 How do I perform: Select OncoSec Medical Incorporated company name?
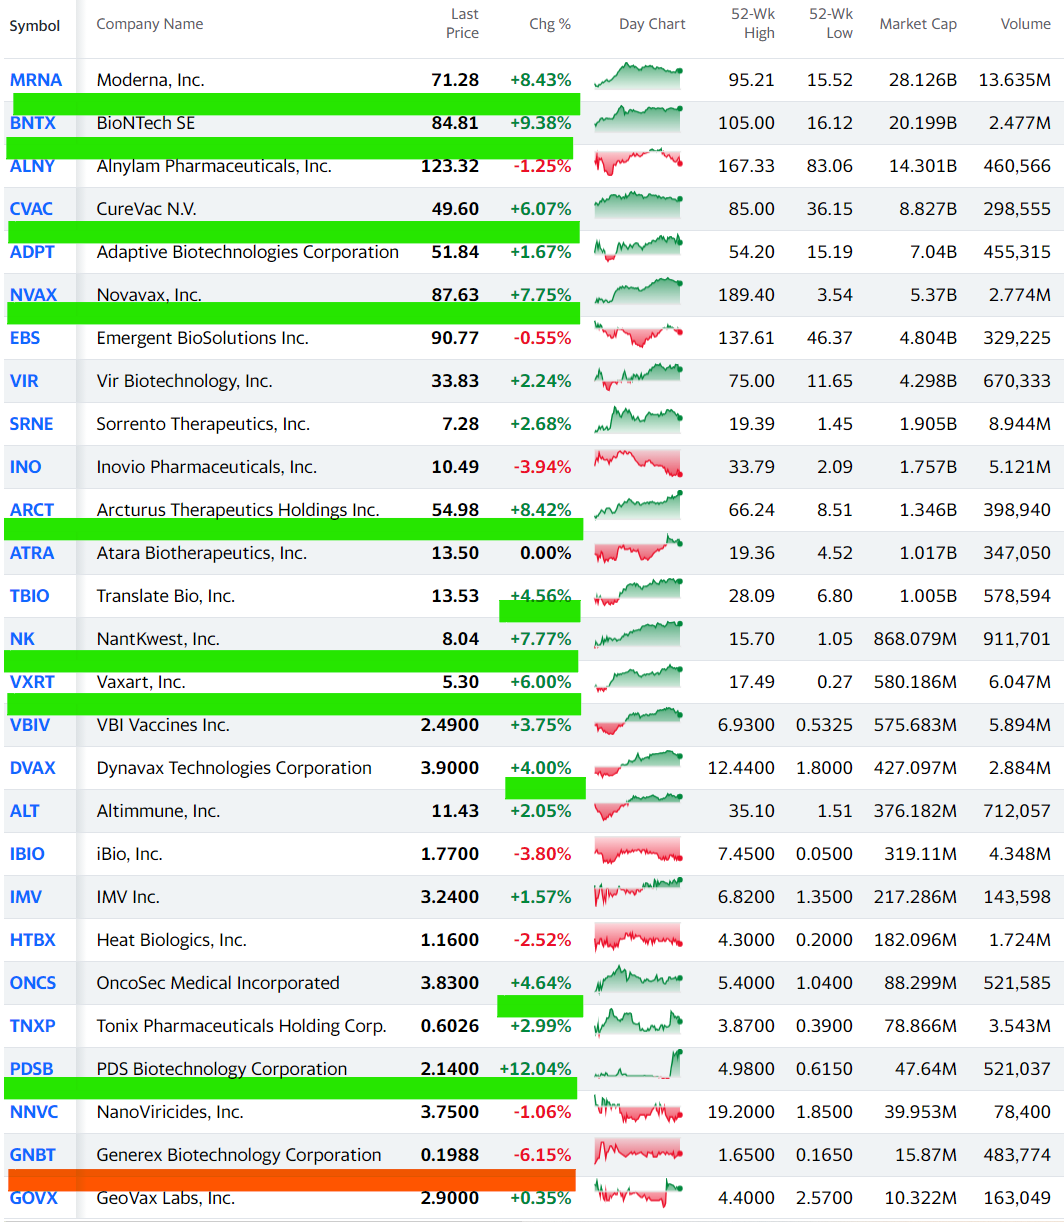[x=218, y=983]
